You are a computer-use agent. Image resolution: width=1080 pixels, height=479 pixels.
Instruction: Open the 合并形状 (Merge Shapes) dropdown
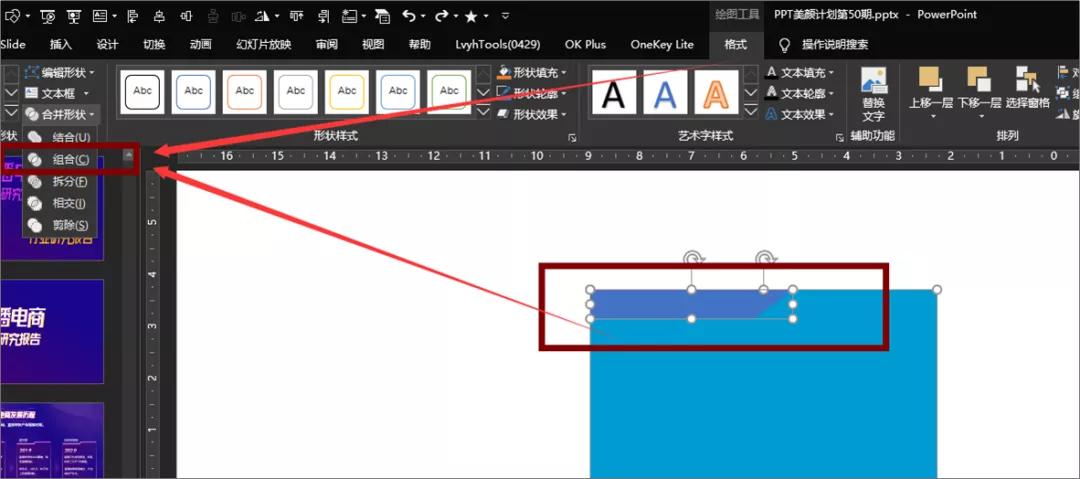point(61,114)
